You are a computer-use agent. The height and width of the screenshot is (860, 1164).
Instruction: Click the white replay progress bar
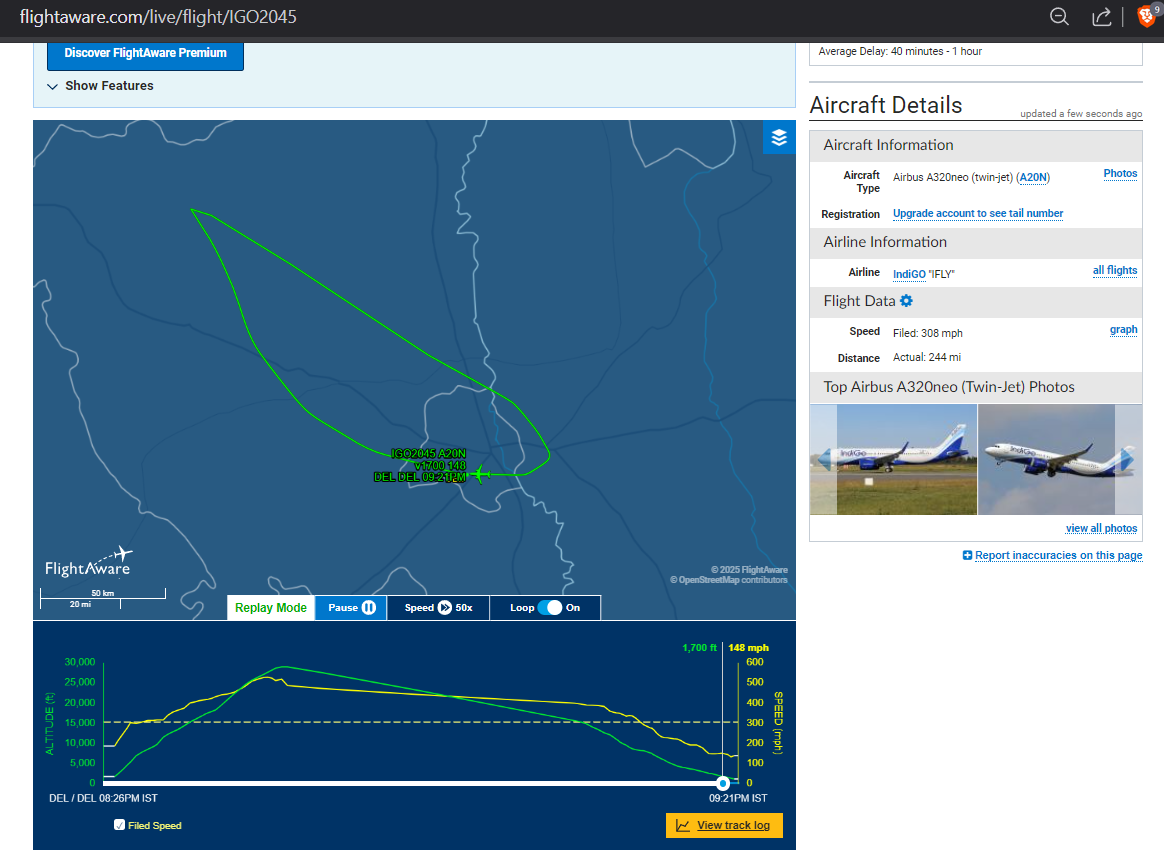(413, 784)
